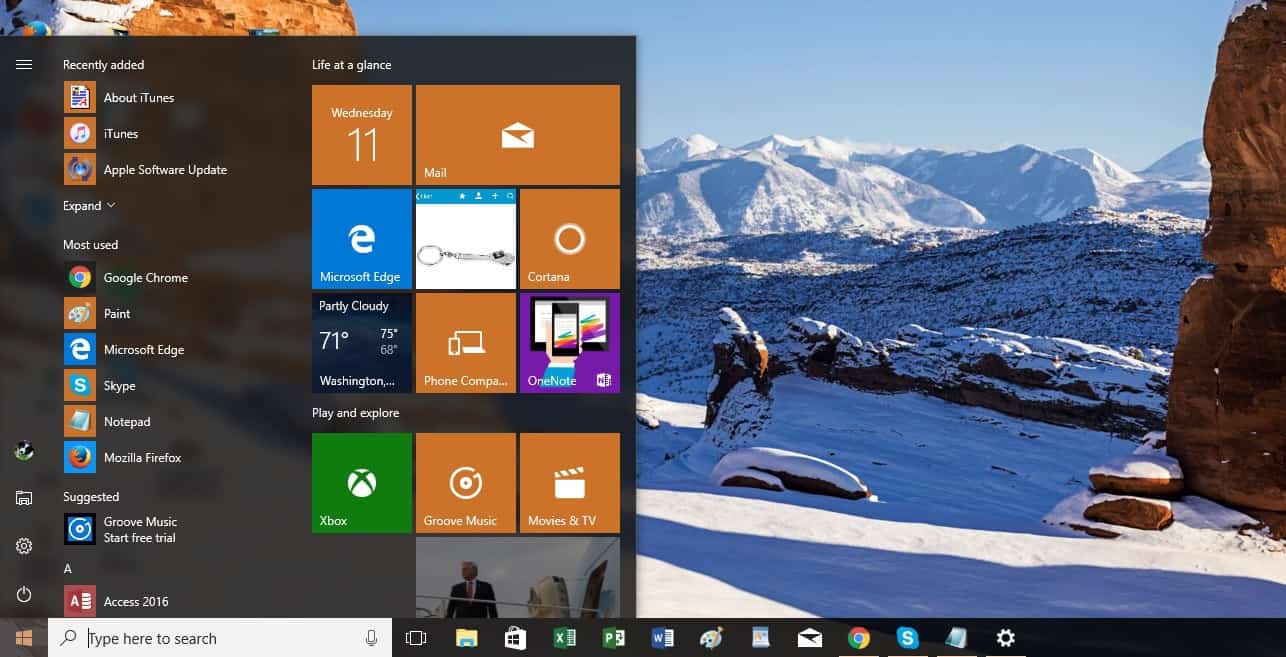Screen dimensions: 1286x657
Task: Open the Cortana tile
Action: pyautogui.click(x=570, y=239)
